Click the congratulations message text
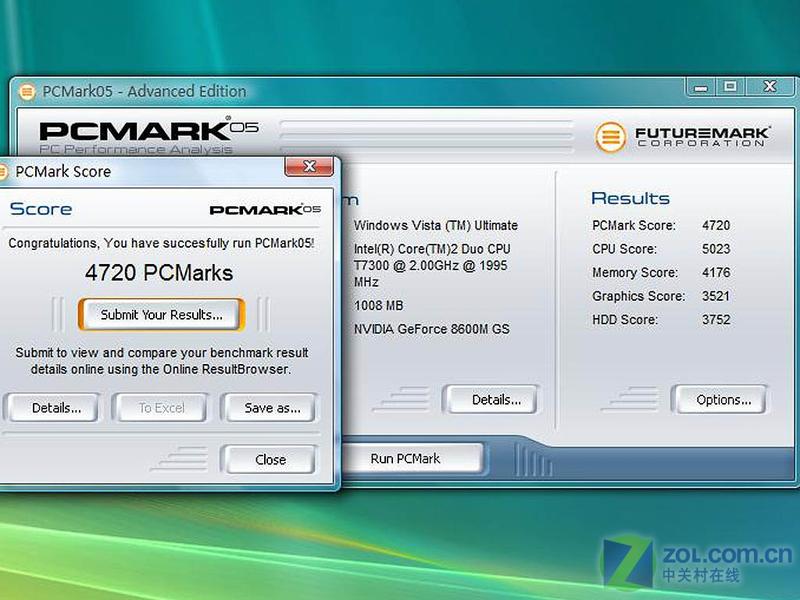 (x=161, y=243)
